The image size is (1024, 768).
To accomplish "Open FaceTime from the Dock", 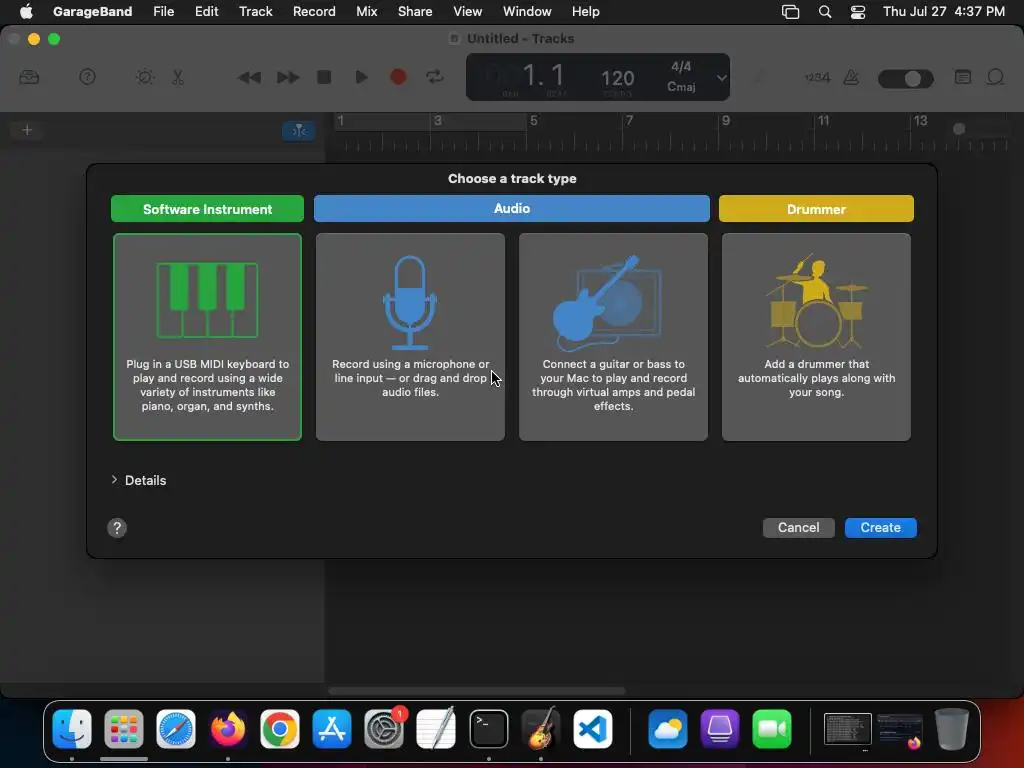I will [x=772, y=729].
